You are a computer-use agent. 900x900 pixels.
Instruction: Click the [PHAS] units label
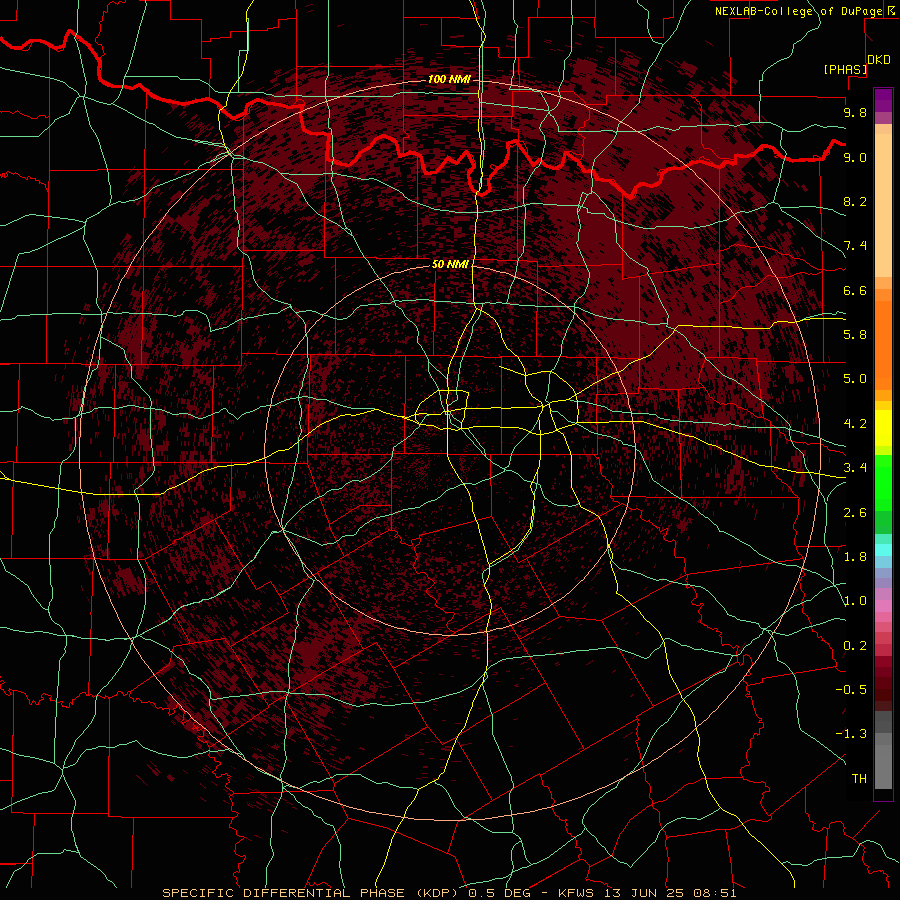(x=845, y=69)
